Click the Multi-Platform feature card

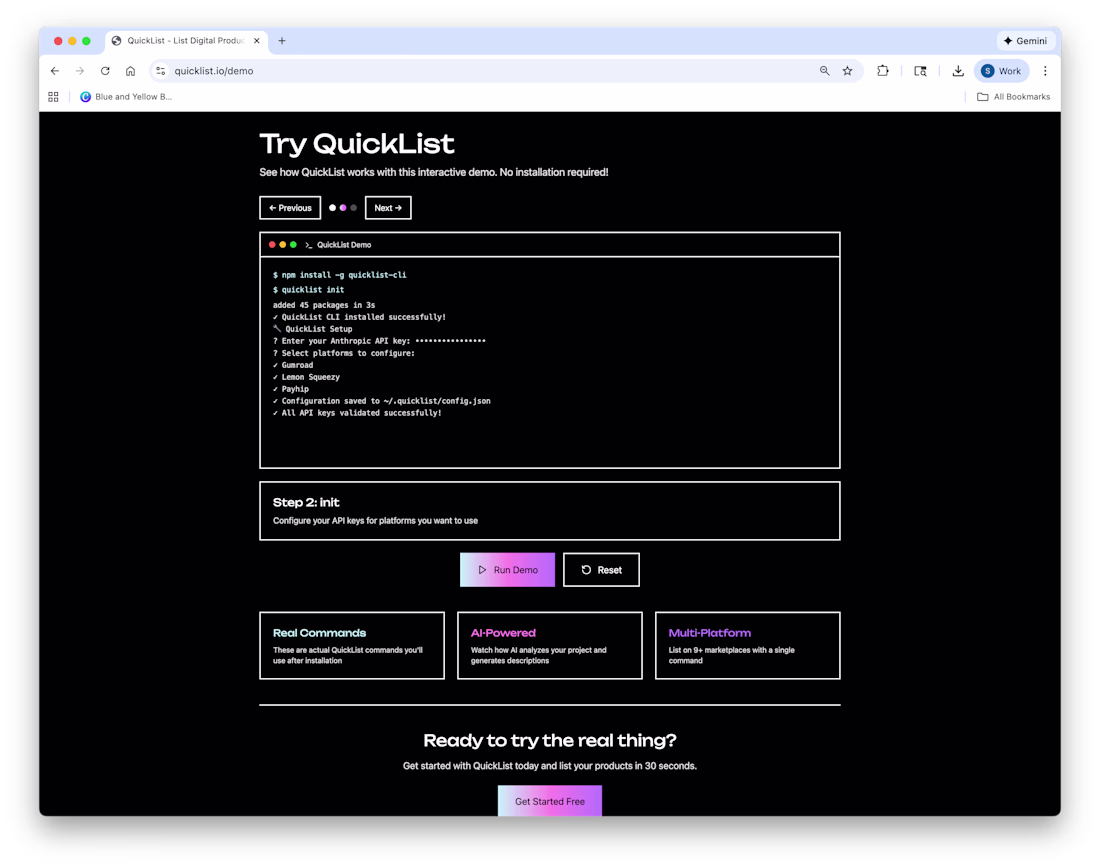pyautogui.click(x=748, y=646)
